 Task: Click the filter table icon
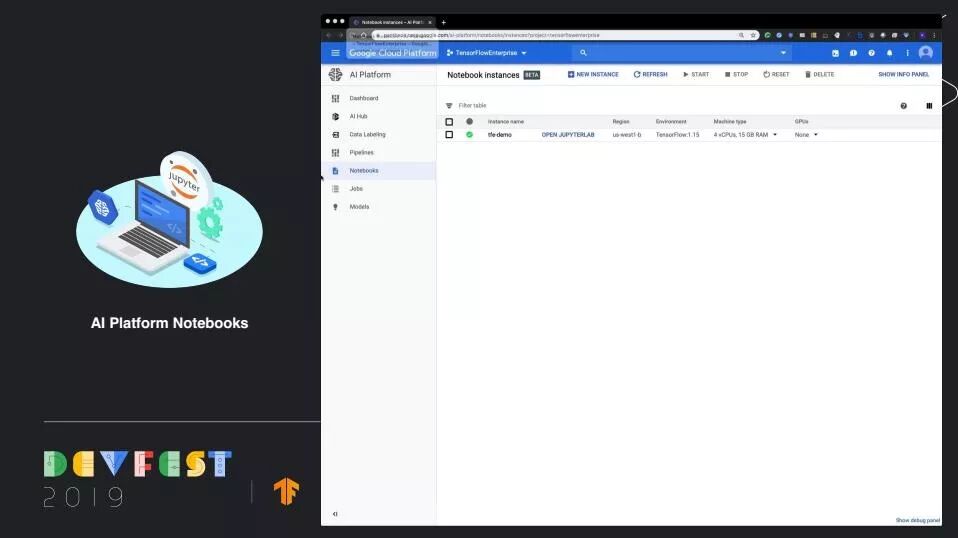[449, 106]
